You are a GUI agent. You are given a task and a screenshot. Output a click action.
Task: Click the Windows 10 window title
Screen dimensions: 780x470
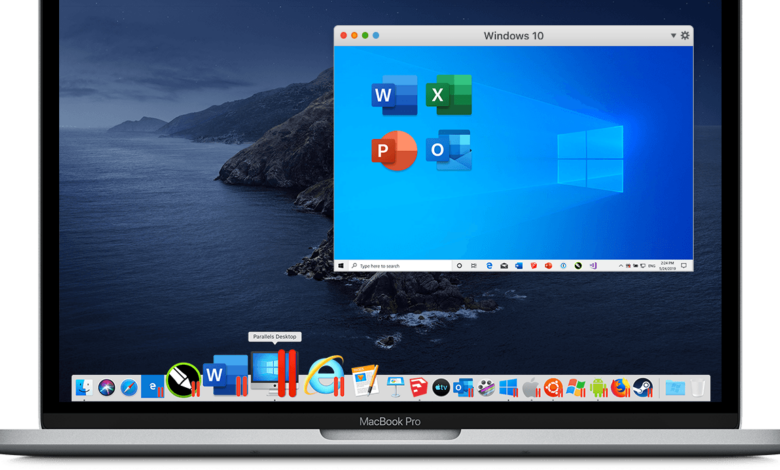(x=513, y=36)
